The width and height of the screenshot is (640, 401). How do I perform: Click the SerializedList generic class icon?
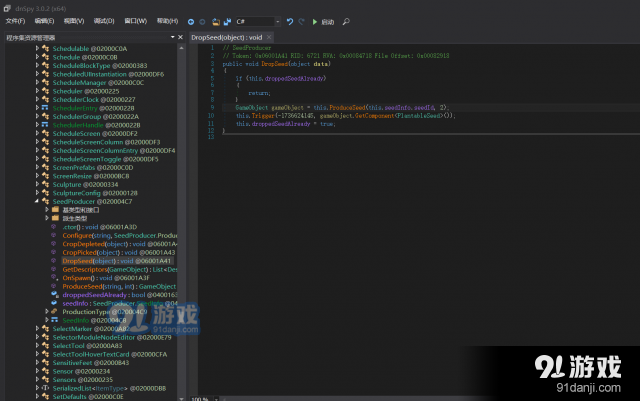pyautogui.click(x=45, y=388)
